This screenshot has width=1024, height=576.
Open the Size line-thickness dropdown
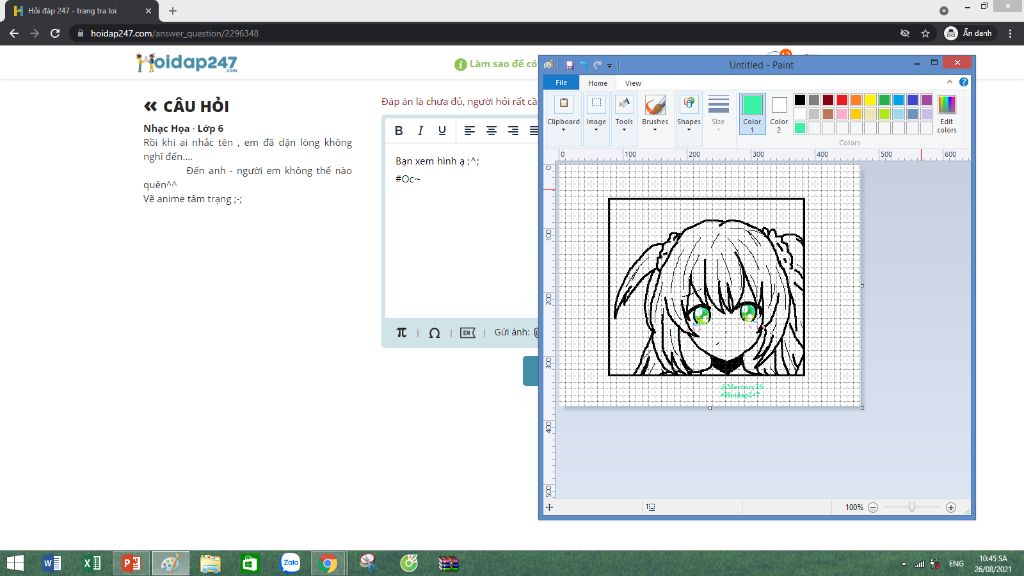tap(718, 114)
